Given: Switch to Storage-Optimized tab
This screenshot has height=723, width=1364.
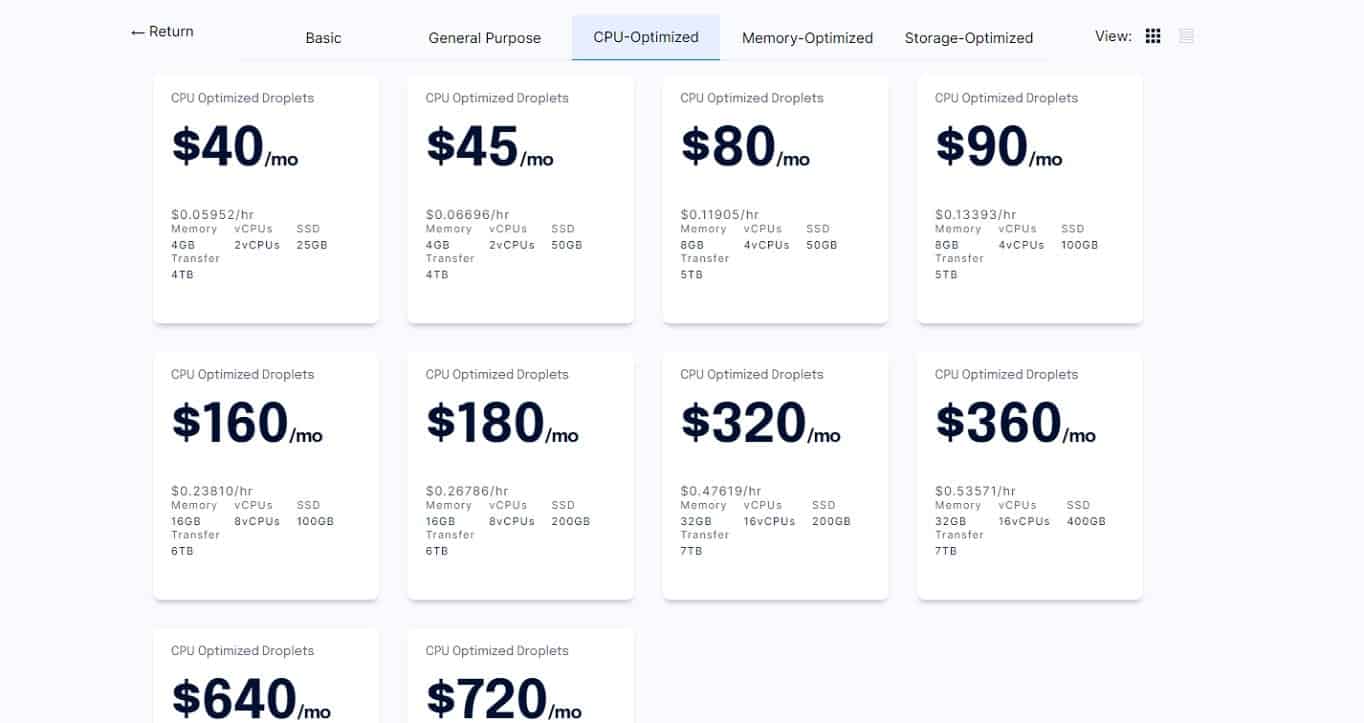Looking at the screenshot, I should 969,38.
